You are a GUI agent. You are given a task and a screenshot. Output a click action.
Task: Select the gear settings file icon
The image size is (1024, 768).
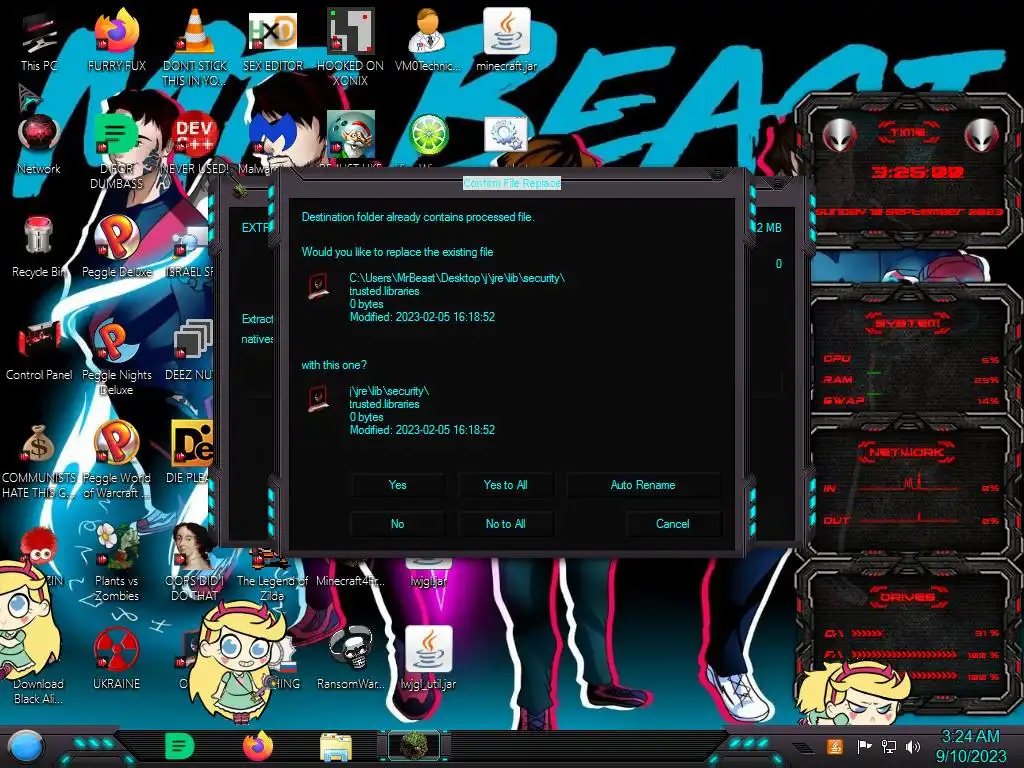[x=506, y=135]
